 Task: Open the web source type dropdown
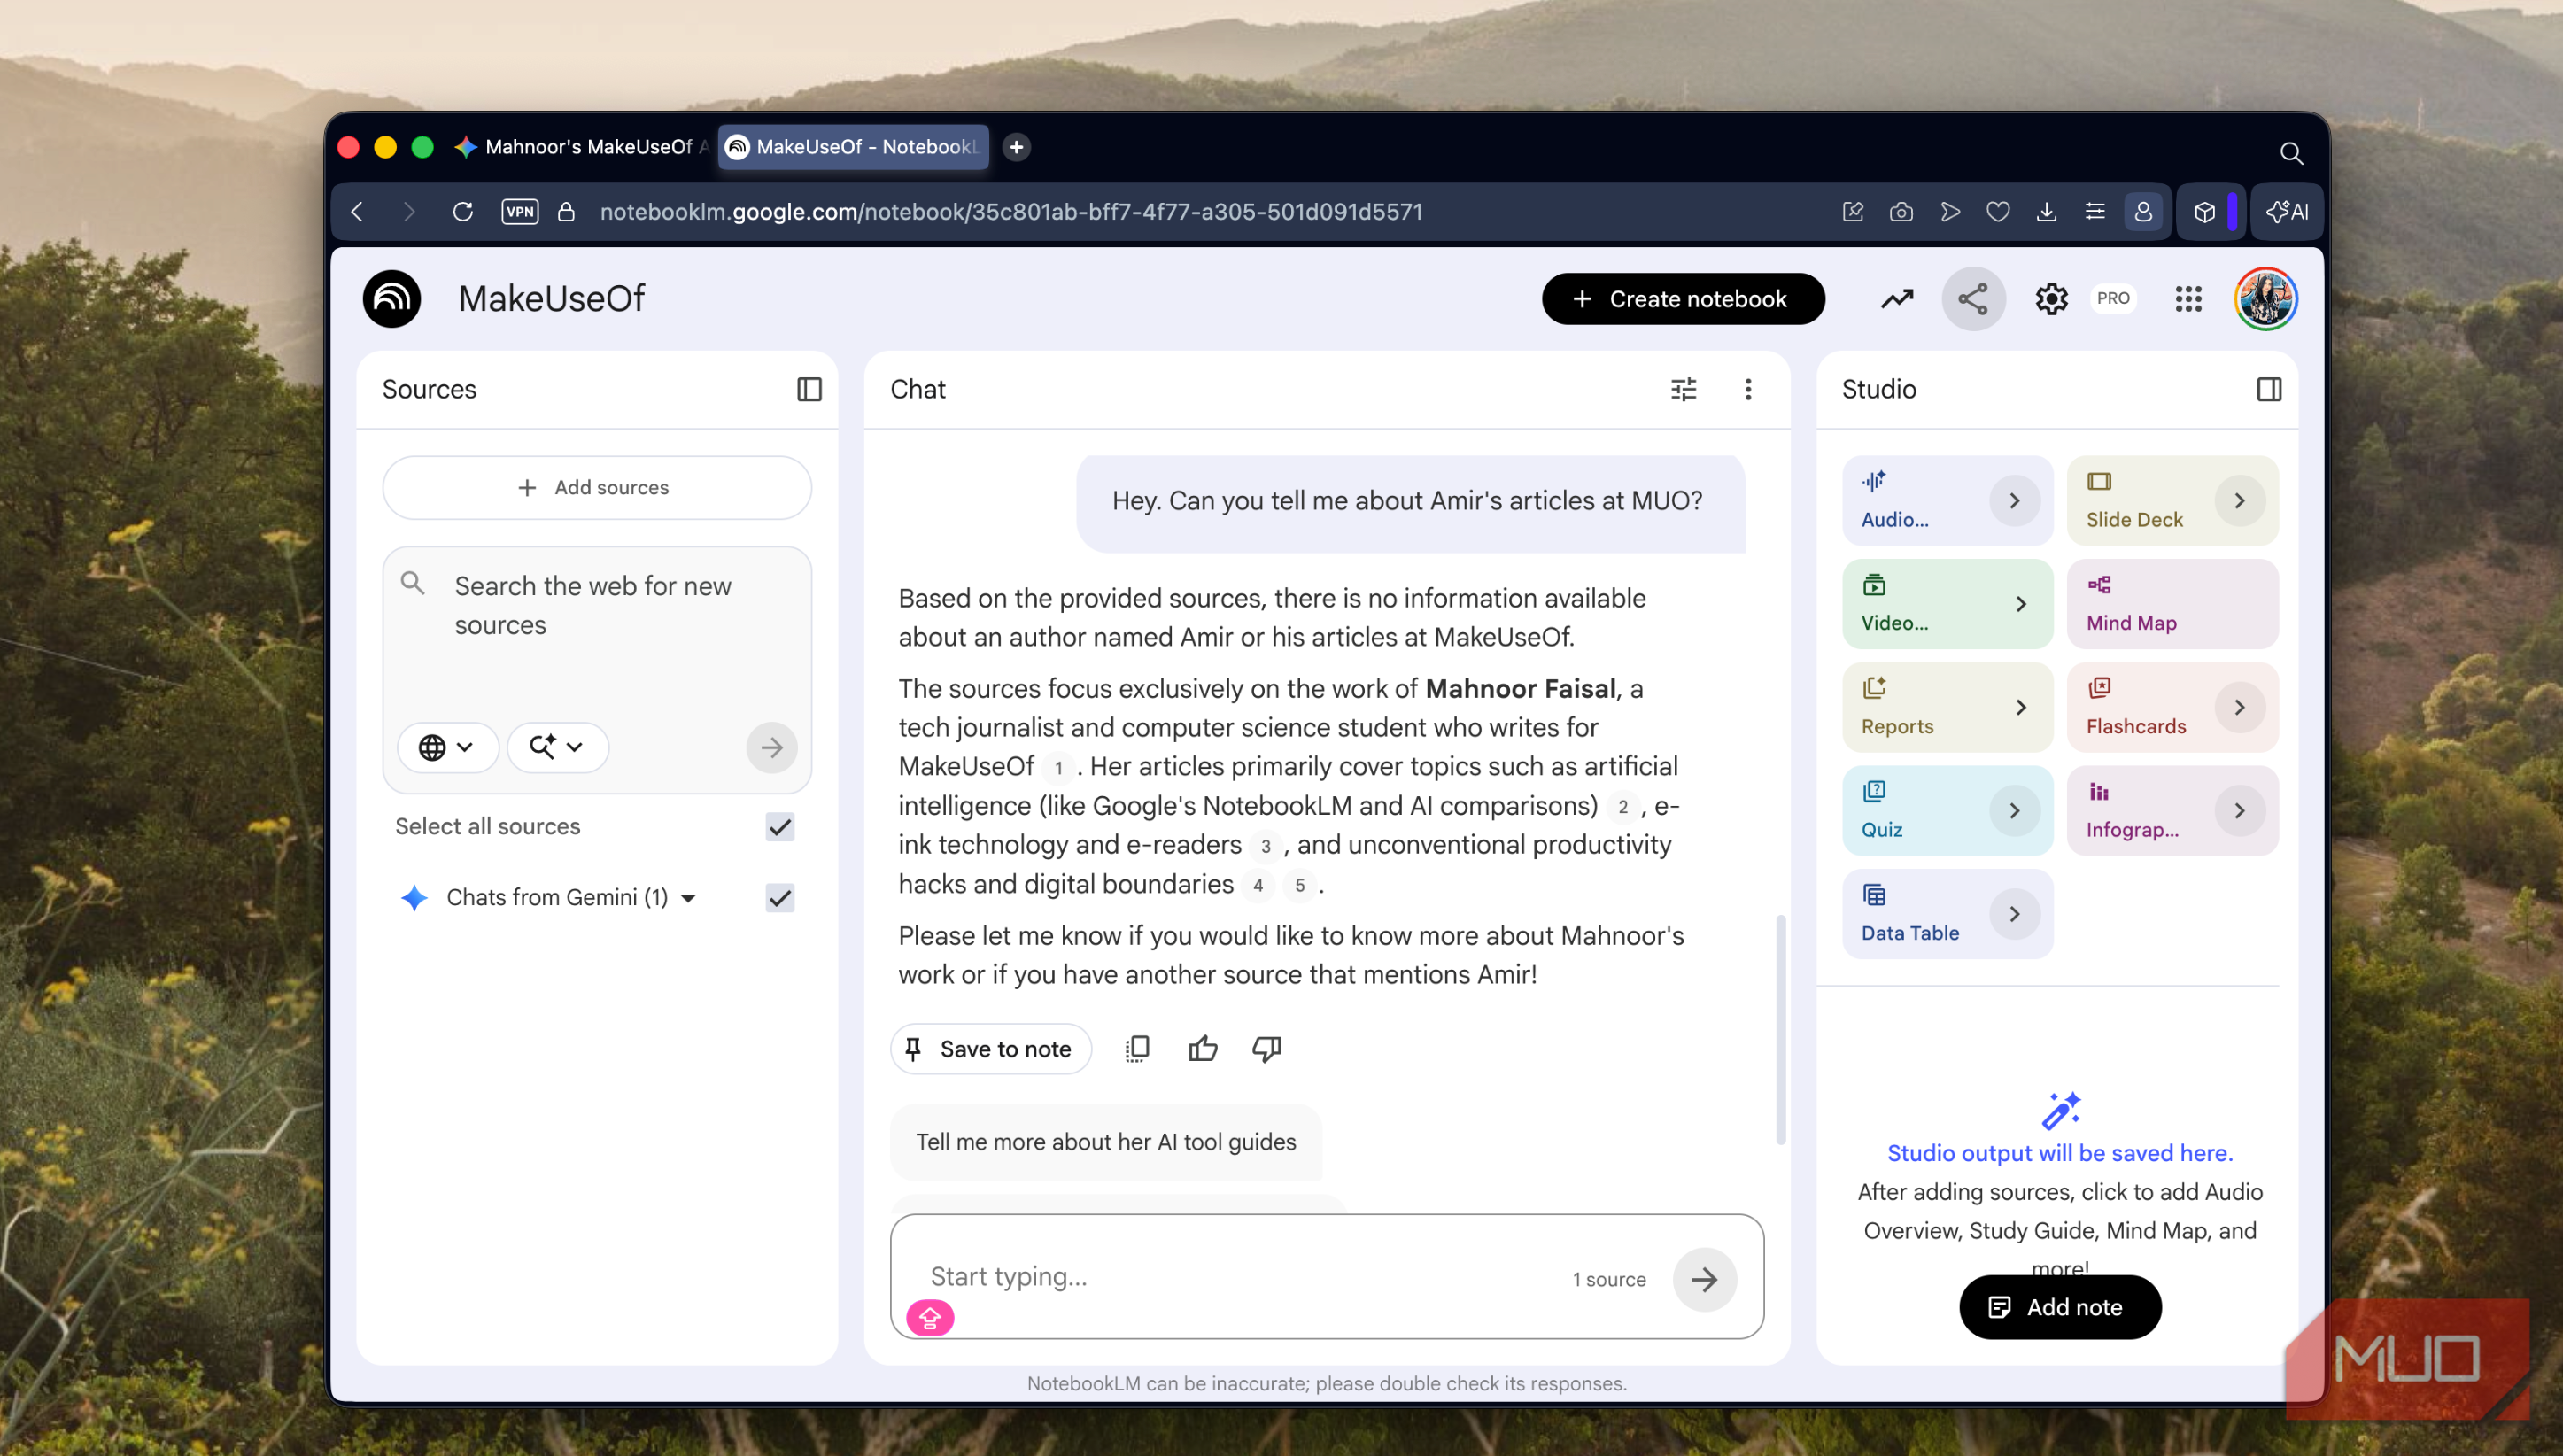pos(447,747)
